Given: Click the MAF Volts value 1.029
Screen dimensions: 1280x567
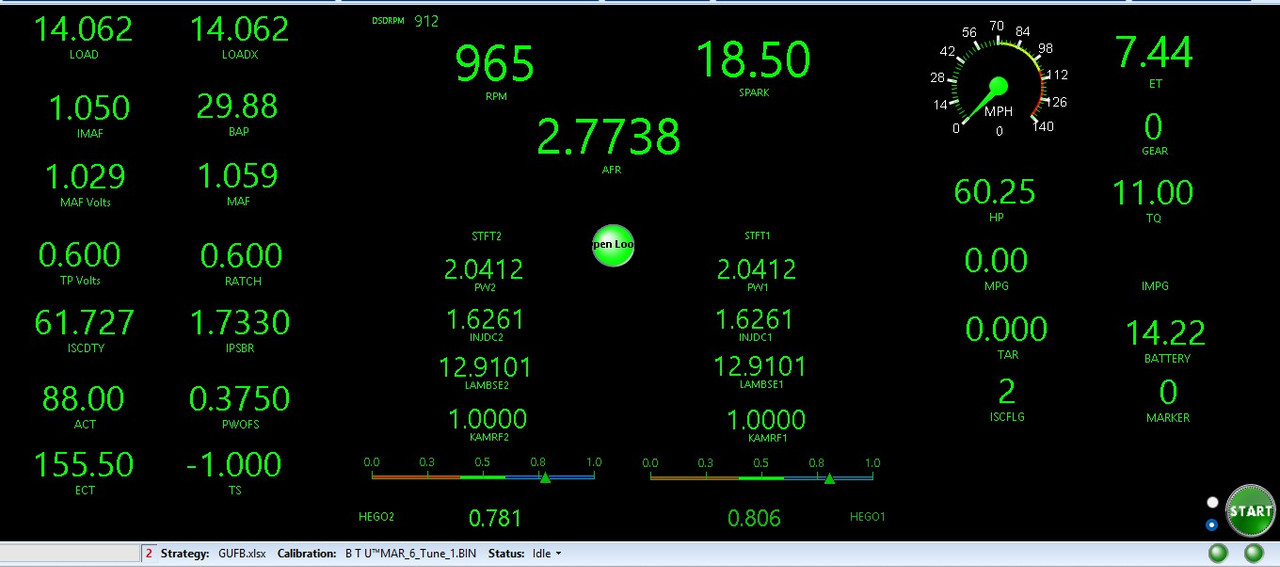Looking at the screenshot, I should (85, 176).
